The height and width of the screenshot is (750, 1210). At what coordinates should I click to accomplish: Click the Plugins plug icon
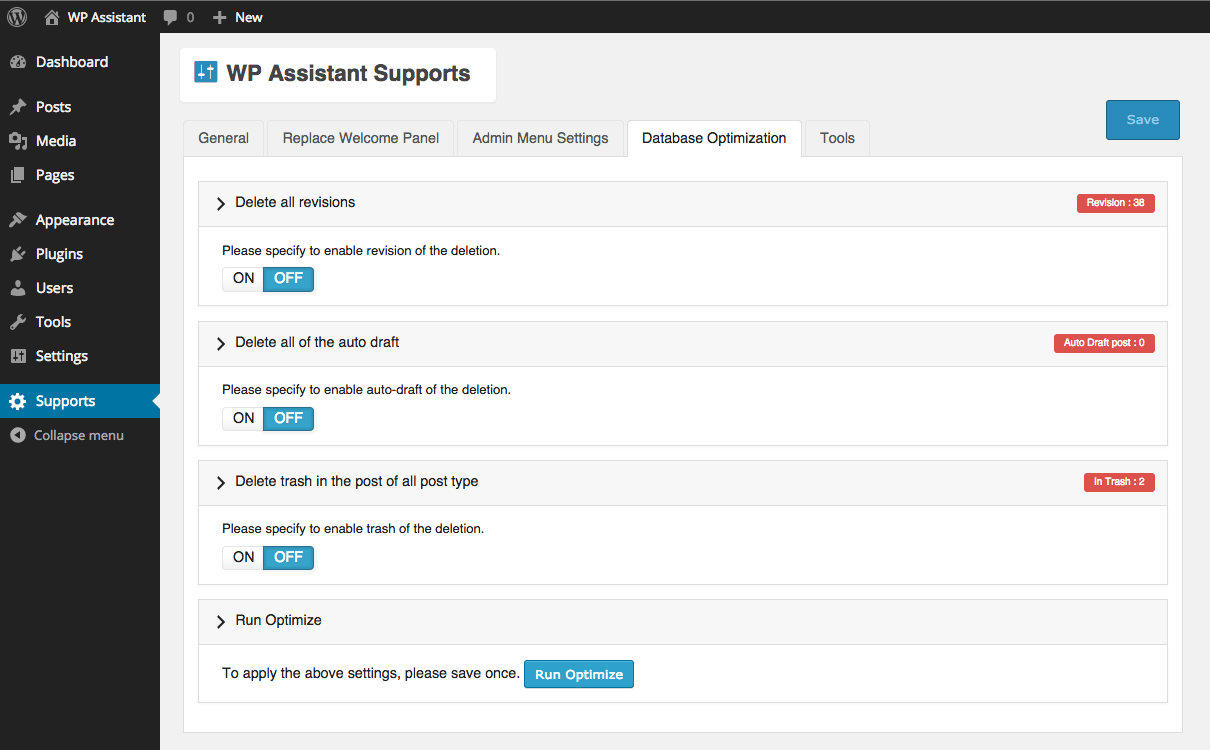pos(18,254)
